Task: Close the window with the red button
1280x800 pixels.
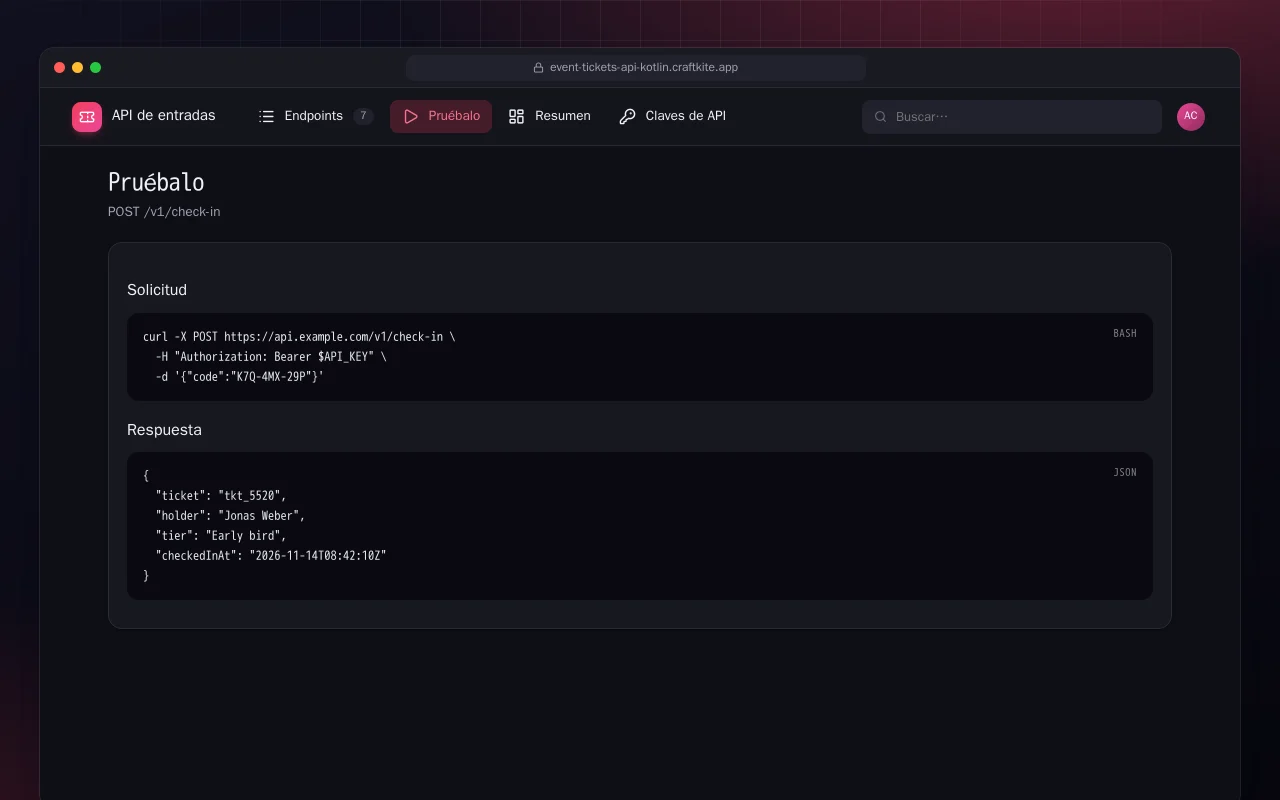Action: point(60,68)
